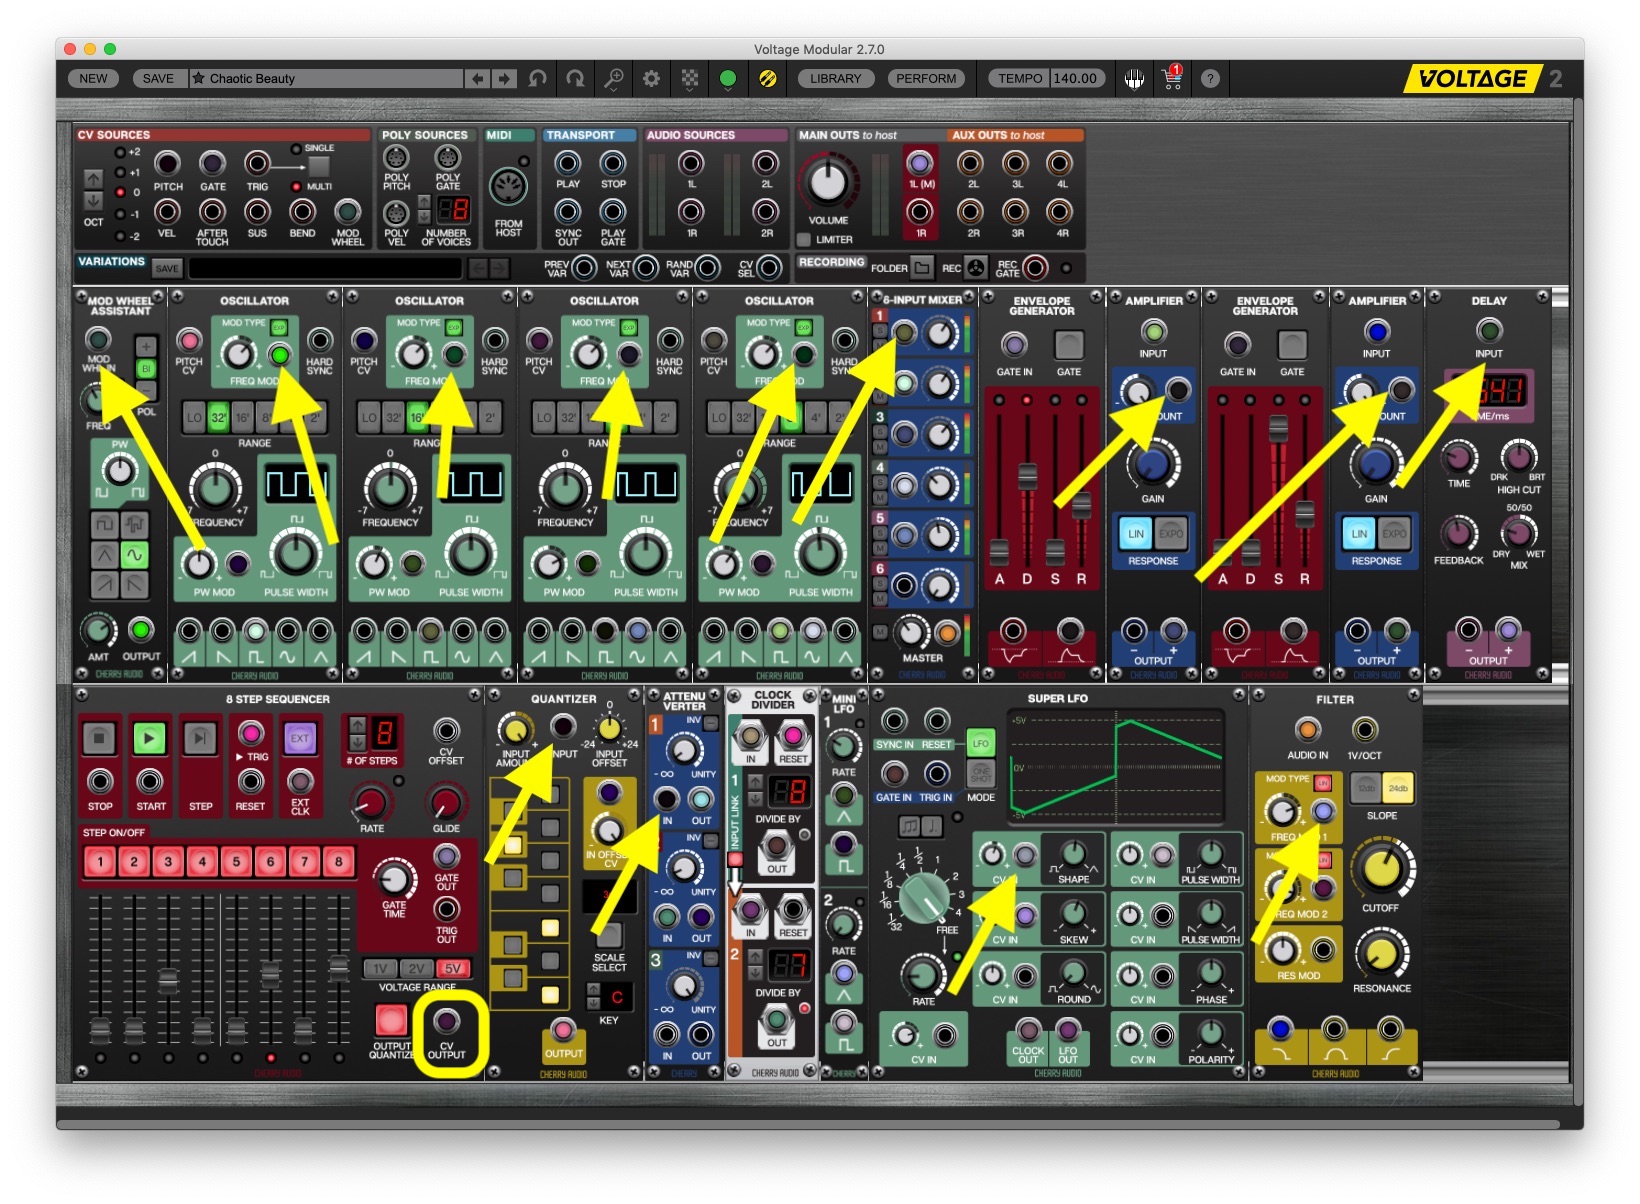The height and width of the screenshot is (1204, 1640).
Task: Click the CV OUTPUT jack on 8 Step Sequencer
Action: point(446,1021)
